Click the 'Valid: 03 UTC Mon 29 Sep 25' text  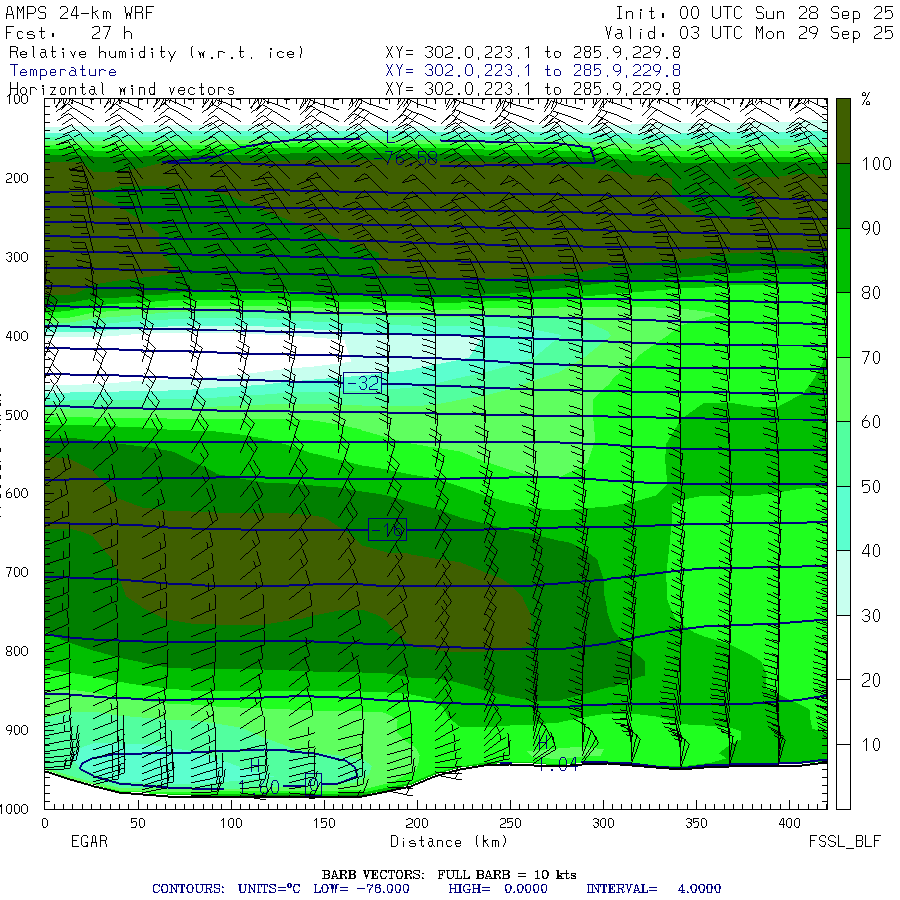click(x=749, y=33)
